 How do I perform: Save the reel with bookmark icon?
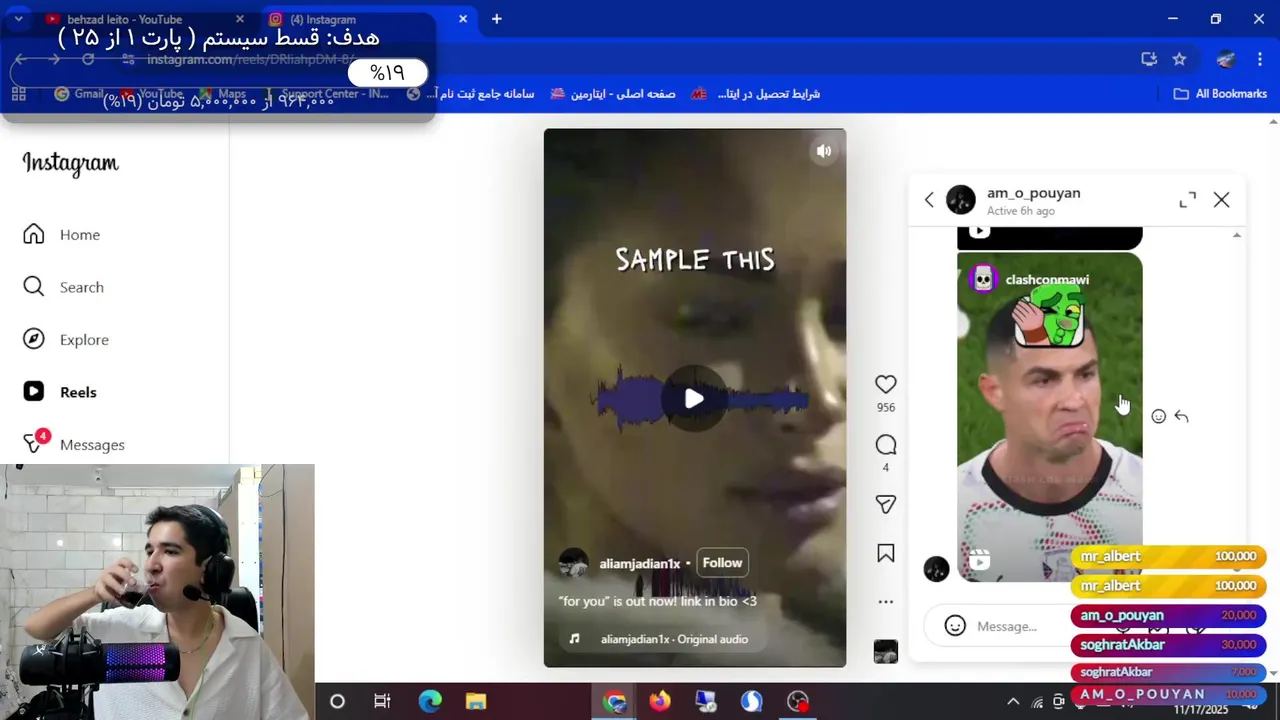click(885, 553)
